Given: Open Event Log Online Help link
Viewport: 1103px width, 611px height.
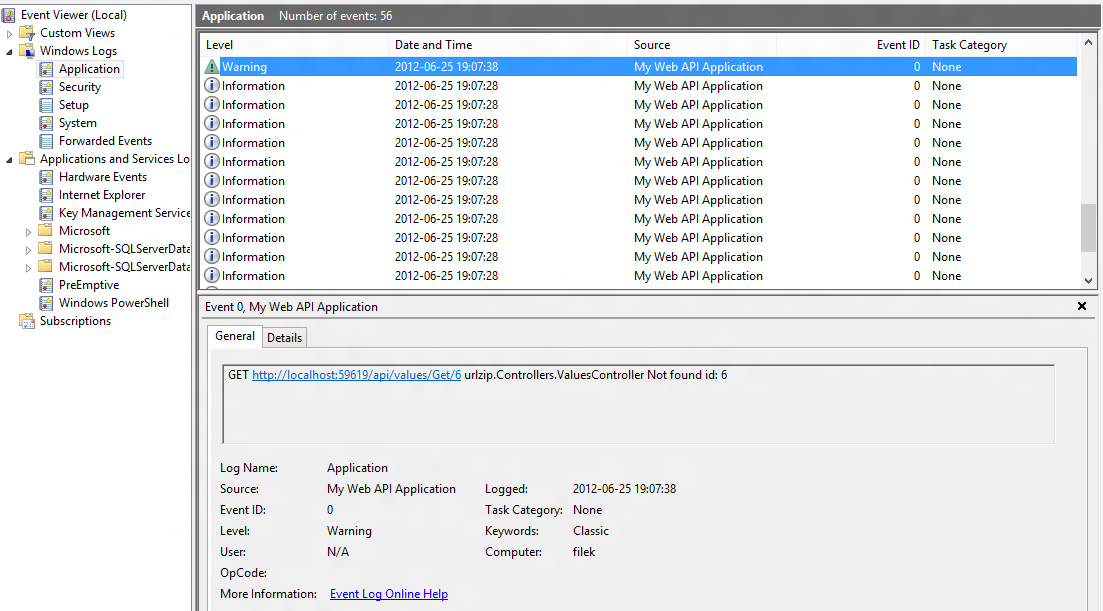Looking at the screenshot, I should coord(389,594).
